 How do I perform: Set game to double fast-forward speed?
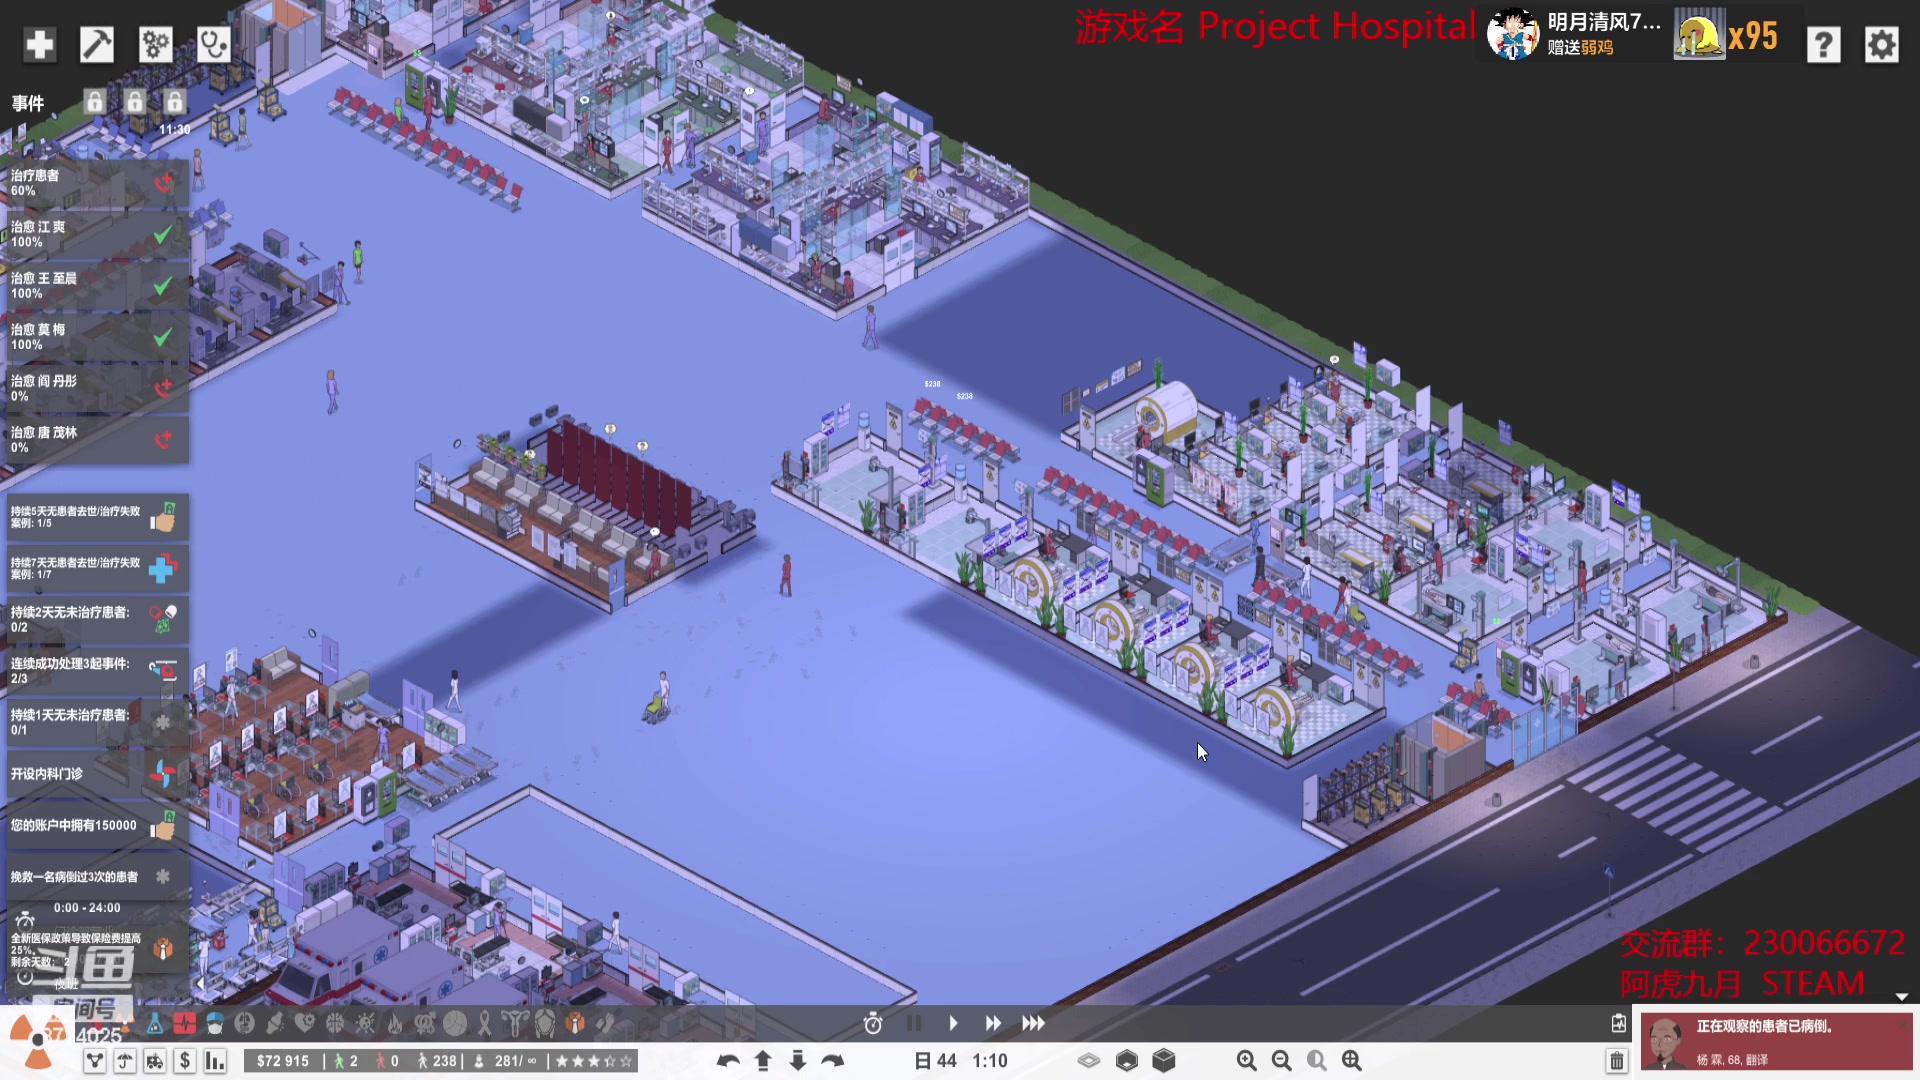point(992,1023)
